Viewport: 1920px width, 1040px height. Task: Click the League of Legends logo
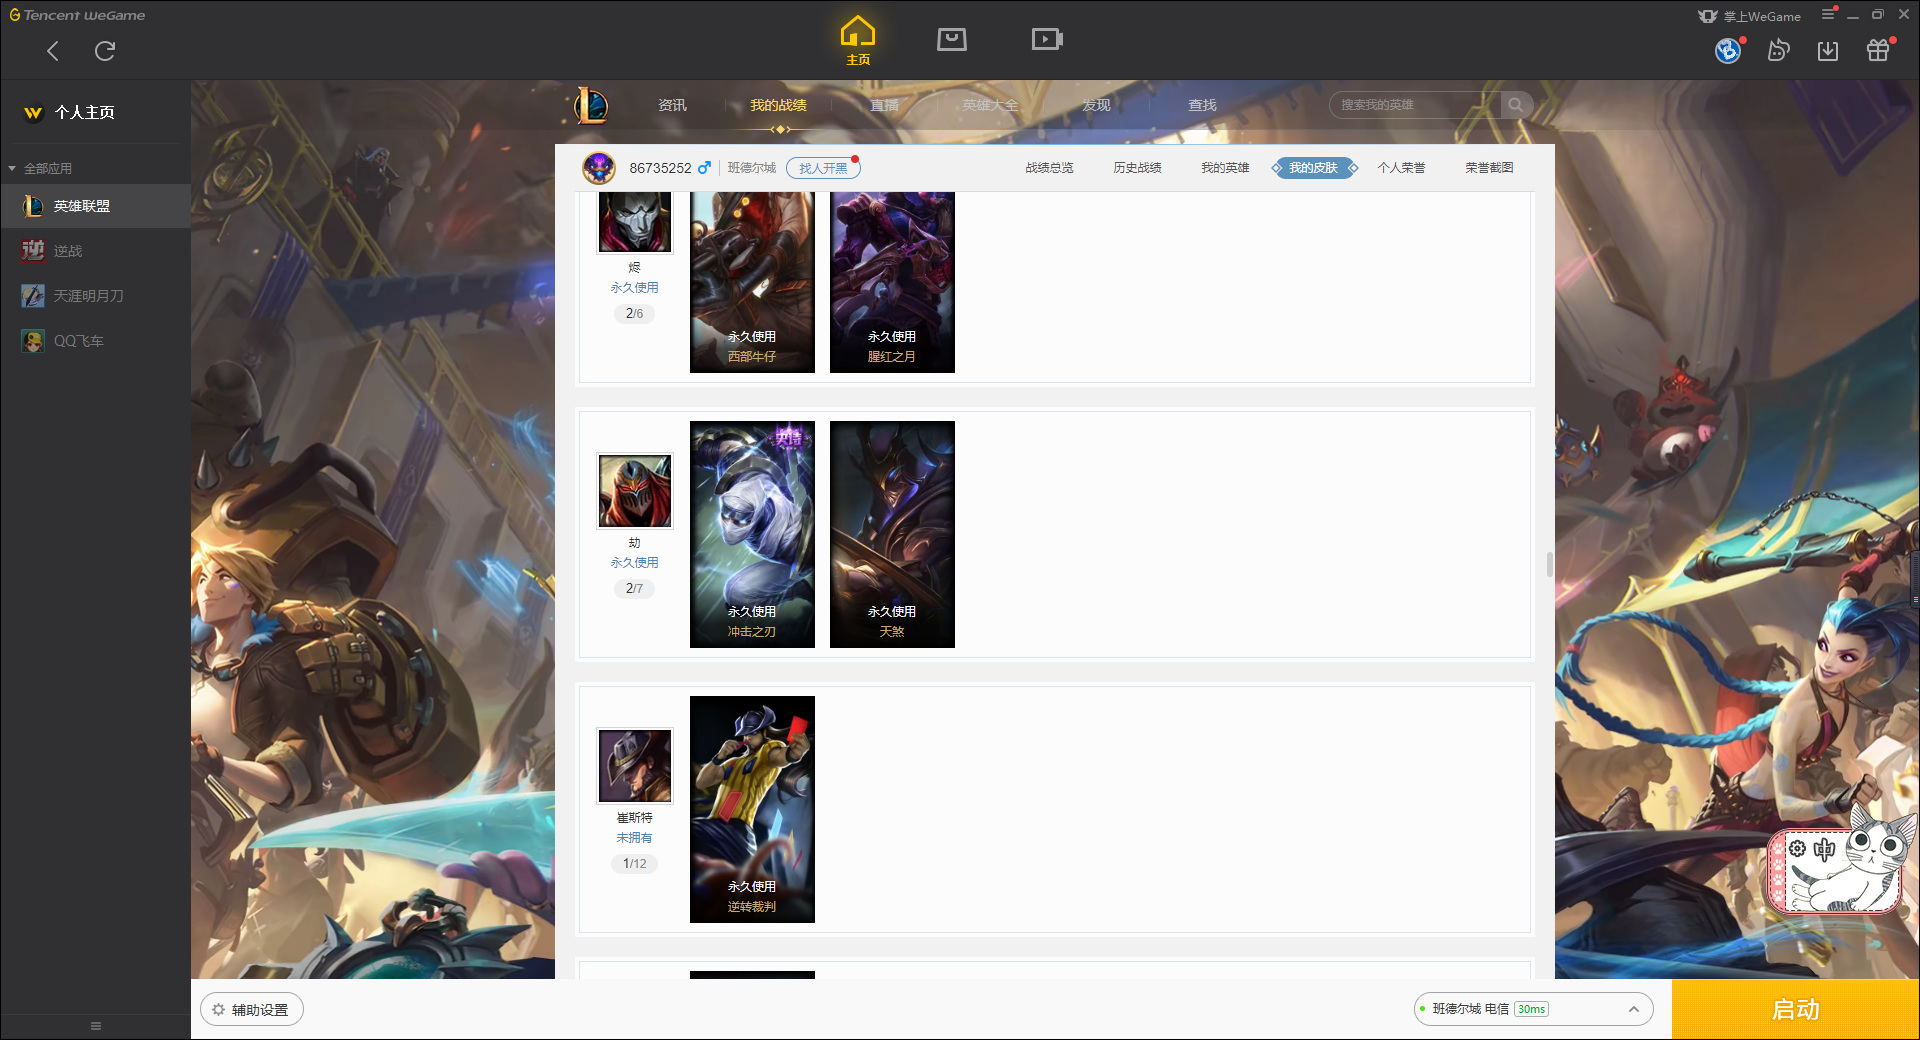591,105
